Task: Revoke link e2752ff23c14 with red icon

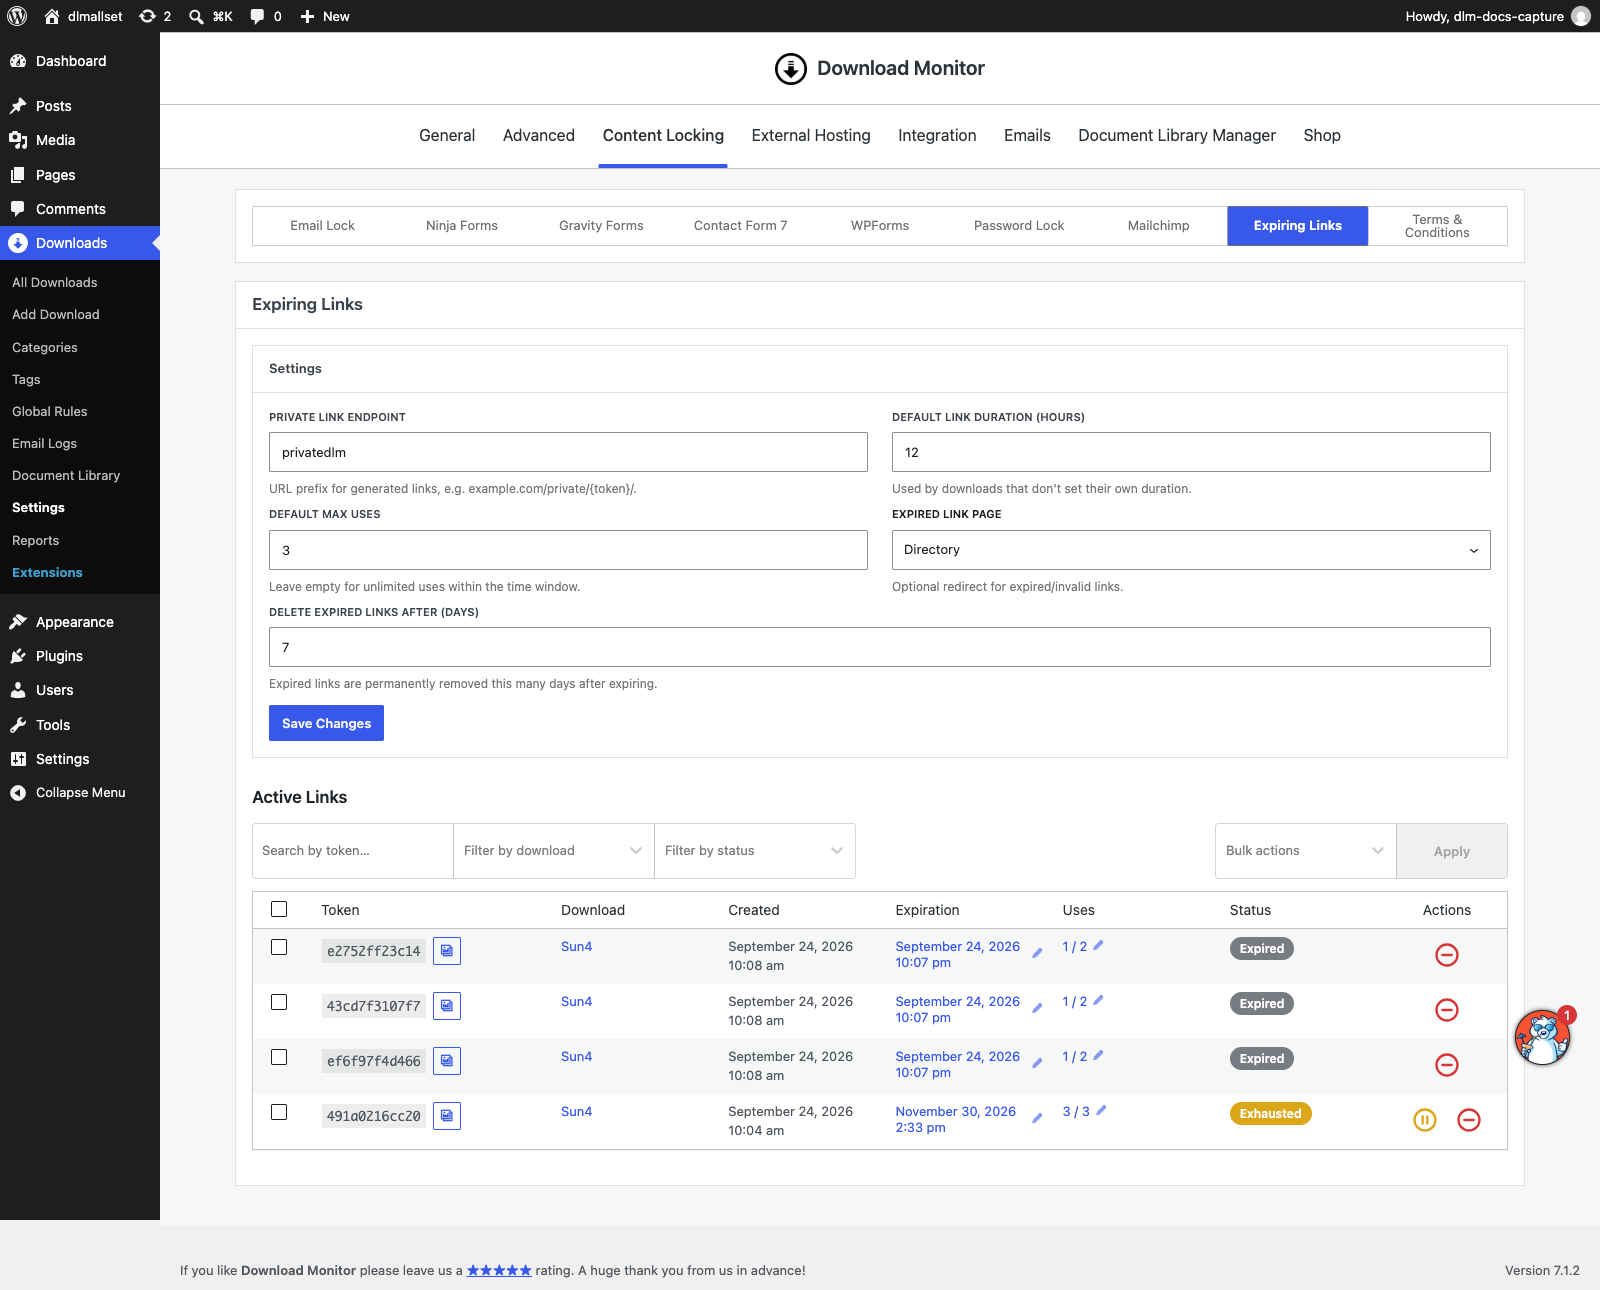Action: 1447,955
